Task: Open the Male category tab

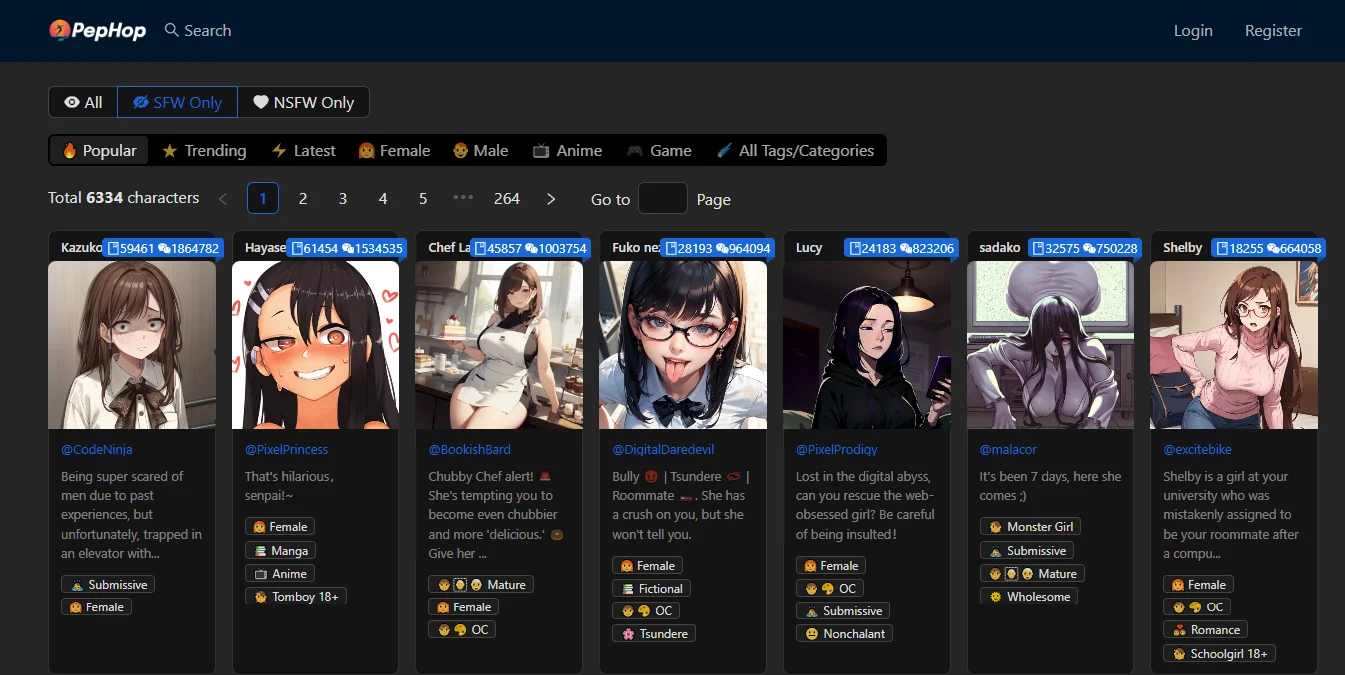Action: tap(480, 151)
